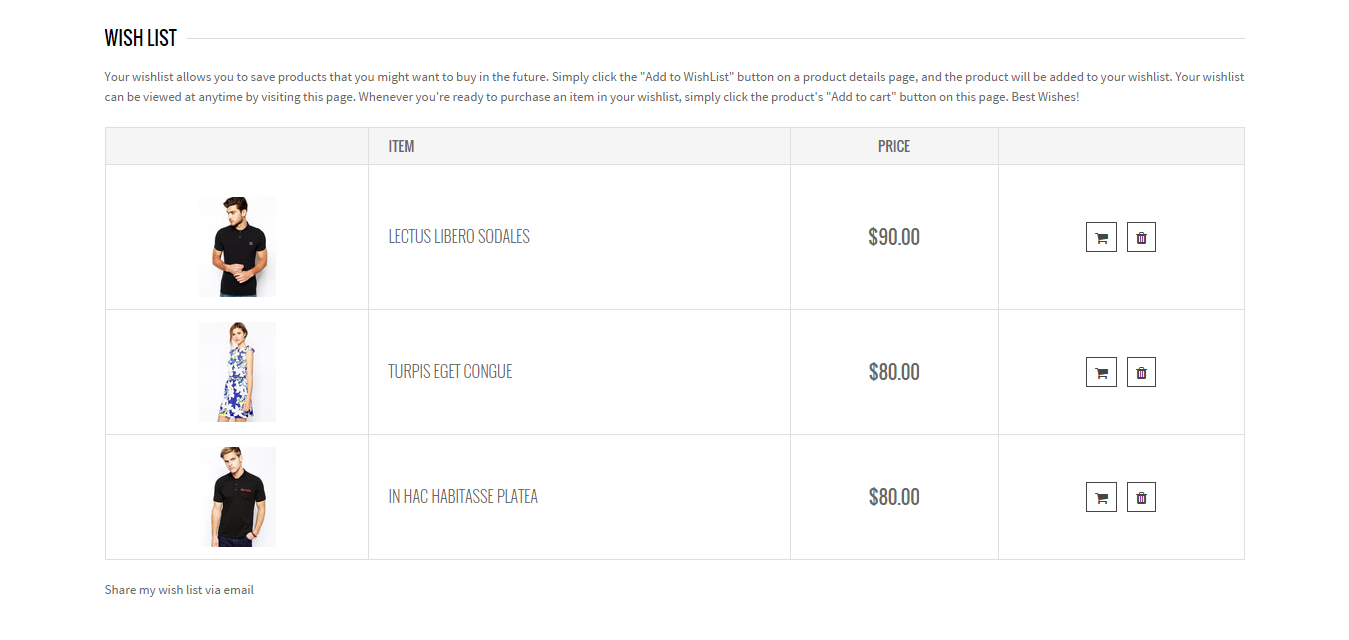Visit In Hac Habitasse Platea product link
The height and width of the screenshot is (640, 1349).
(463, 497)
